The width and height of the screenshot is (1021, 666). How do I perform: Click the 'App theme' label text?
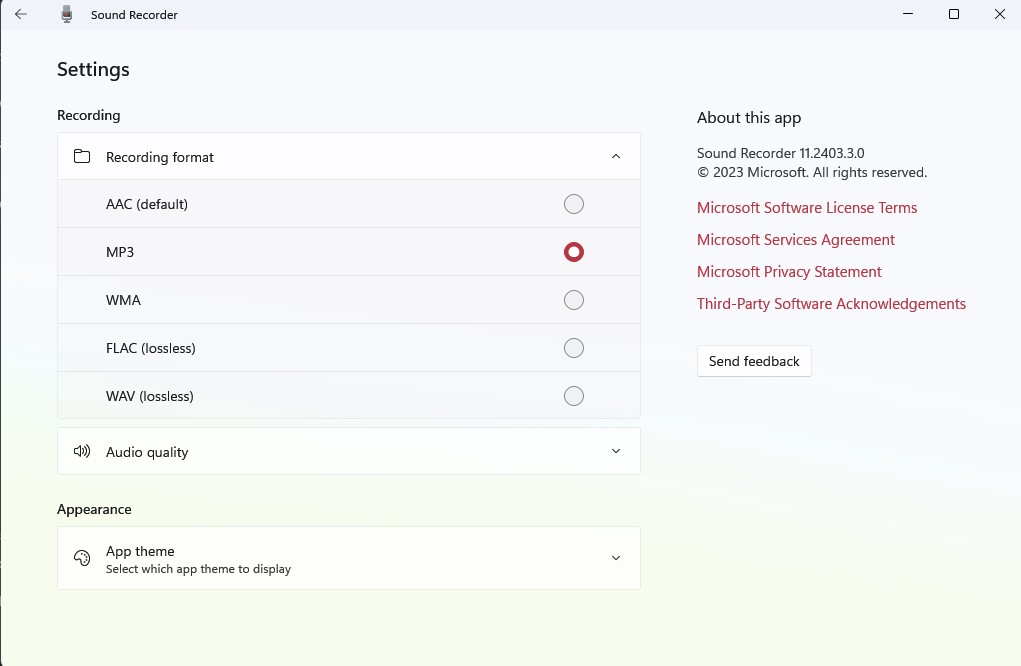(x=140, y=551)
